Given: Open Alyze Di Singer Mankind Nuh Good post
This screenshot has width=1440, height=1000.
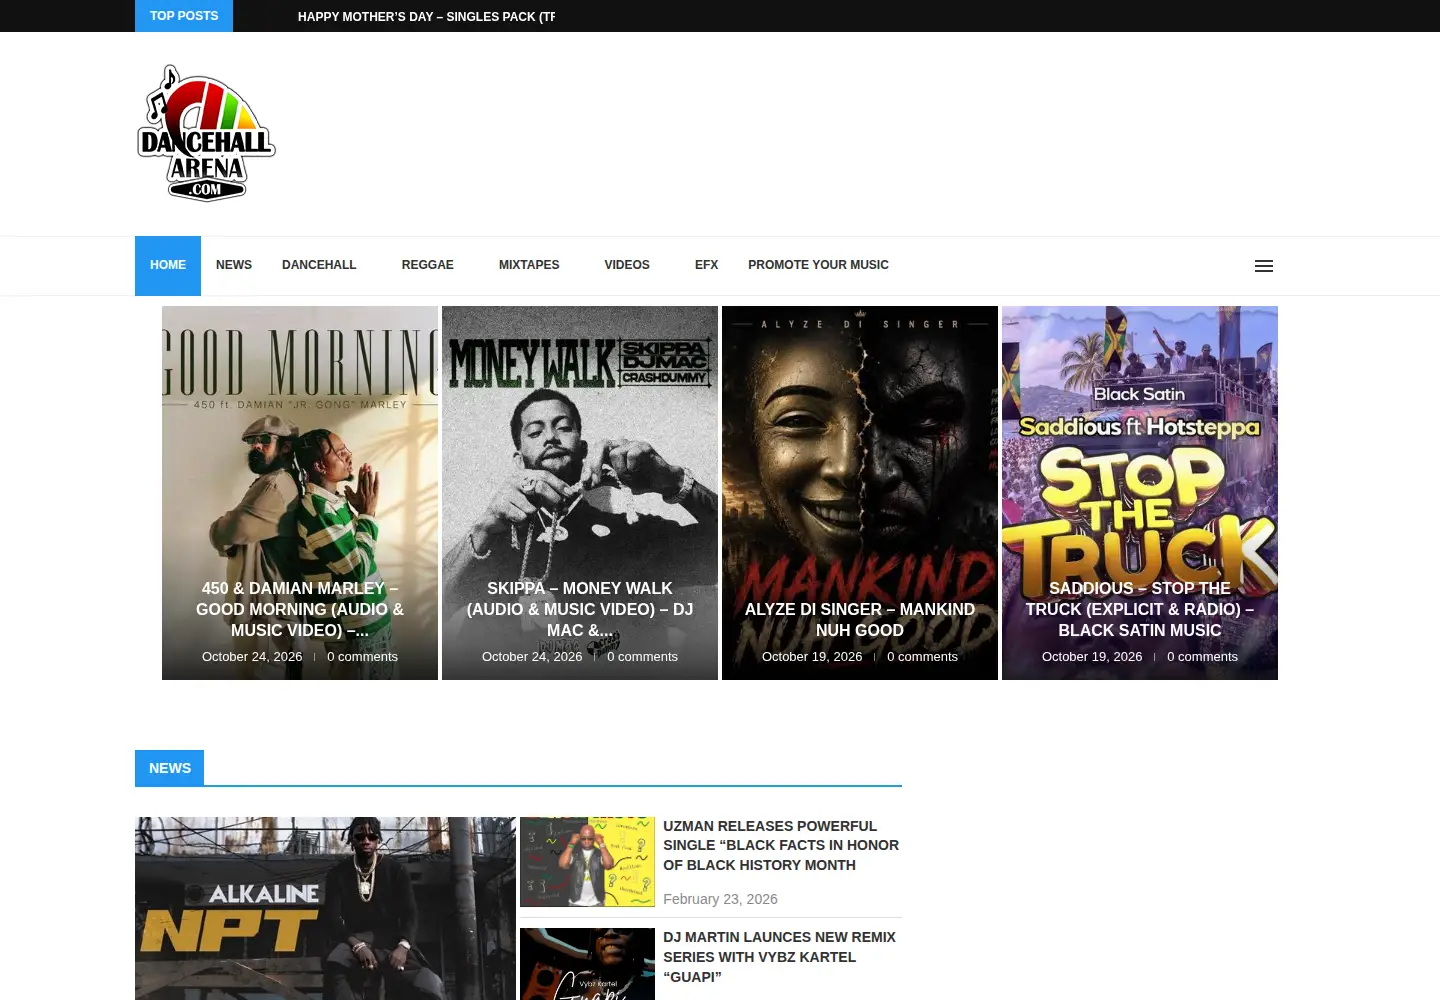Looking at the screenshot, I should tap(860, 620).
